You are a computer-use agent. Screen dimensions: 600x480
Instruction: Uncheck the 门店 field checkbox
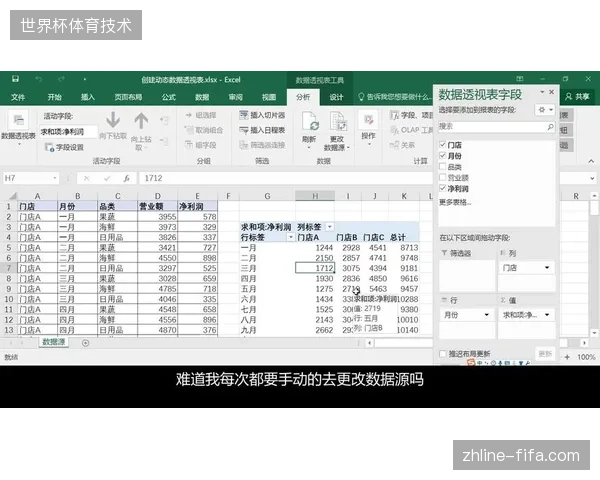(x=443, y=145)
